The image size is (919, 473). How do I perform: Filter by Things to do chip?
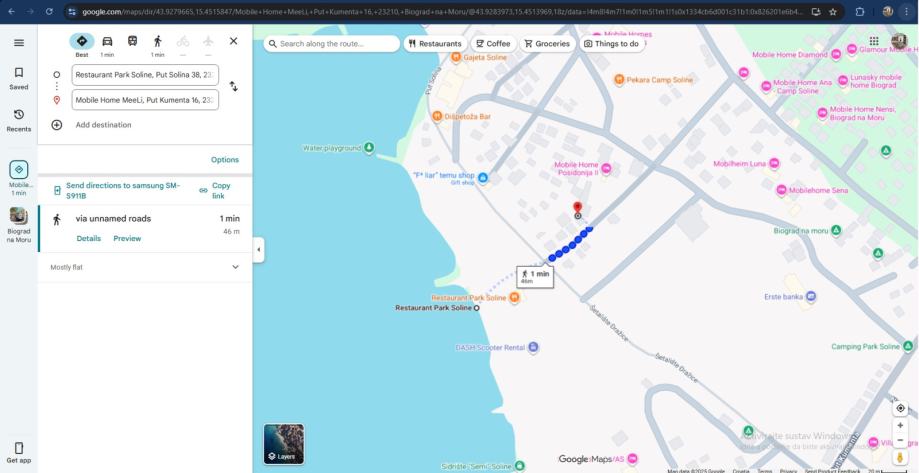[x=611, y=44]
